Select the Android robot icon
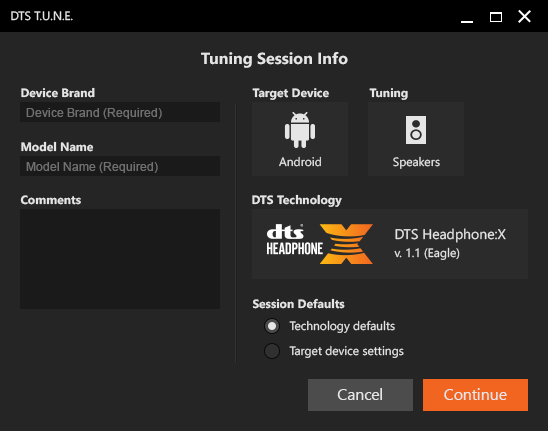 300,130
